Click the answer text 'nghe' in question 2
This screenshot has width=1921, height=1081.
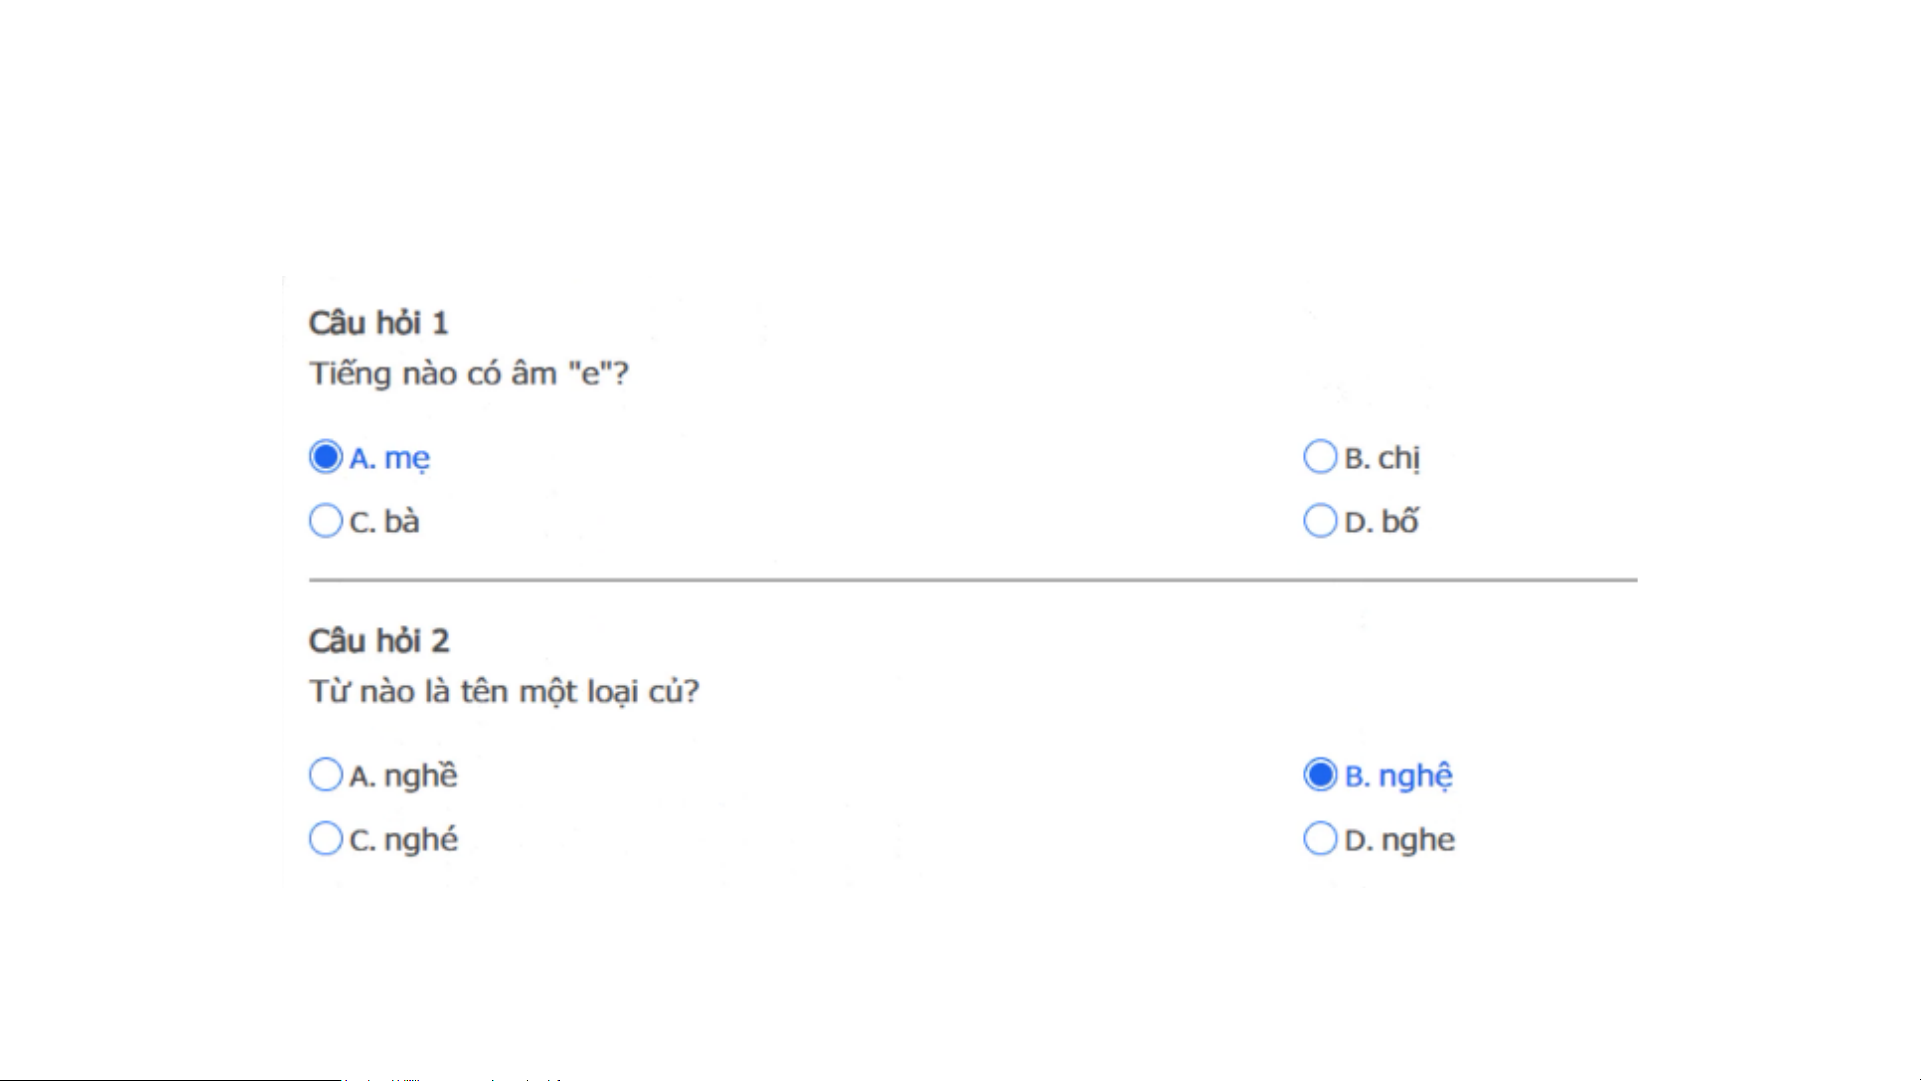[1418, 841]
